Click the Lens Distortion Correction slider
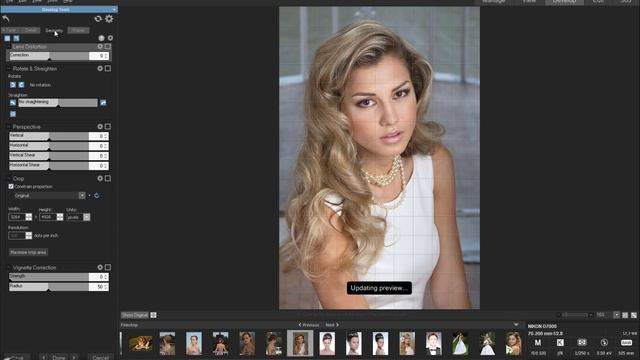Screen dimensions: 640x360 point(49,56)
